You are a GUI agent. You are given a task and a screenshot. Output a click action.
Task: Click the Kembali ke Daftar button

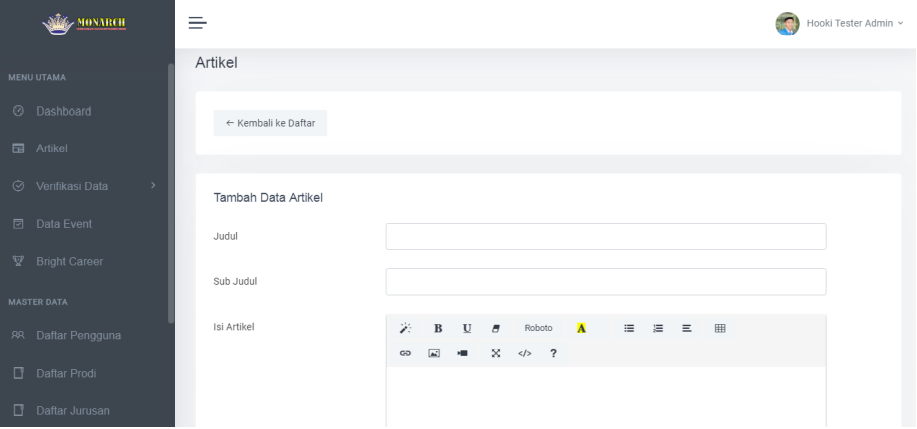(270, 123)
